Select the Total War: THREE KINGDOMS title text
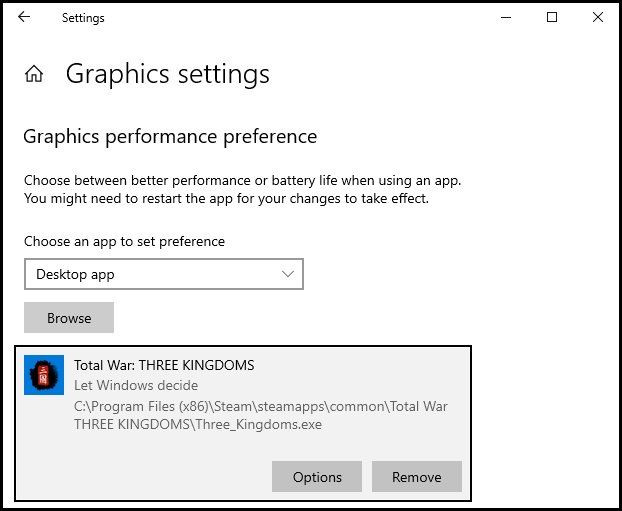This screenshot has width=622, height=511. click(164, 365)
